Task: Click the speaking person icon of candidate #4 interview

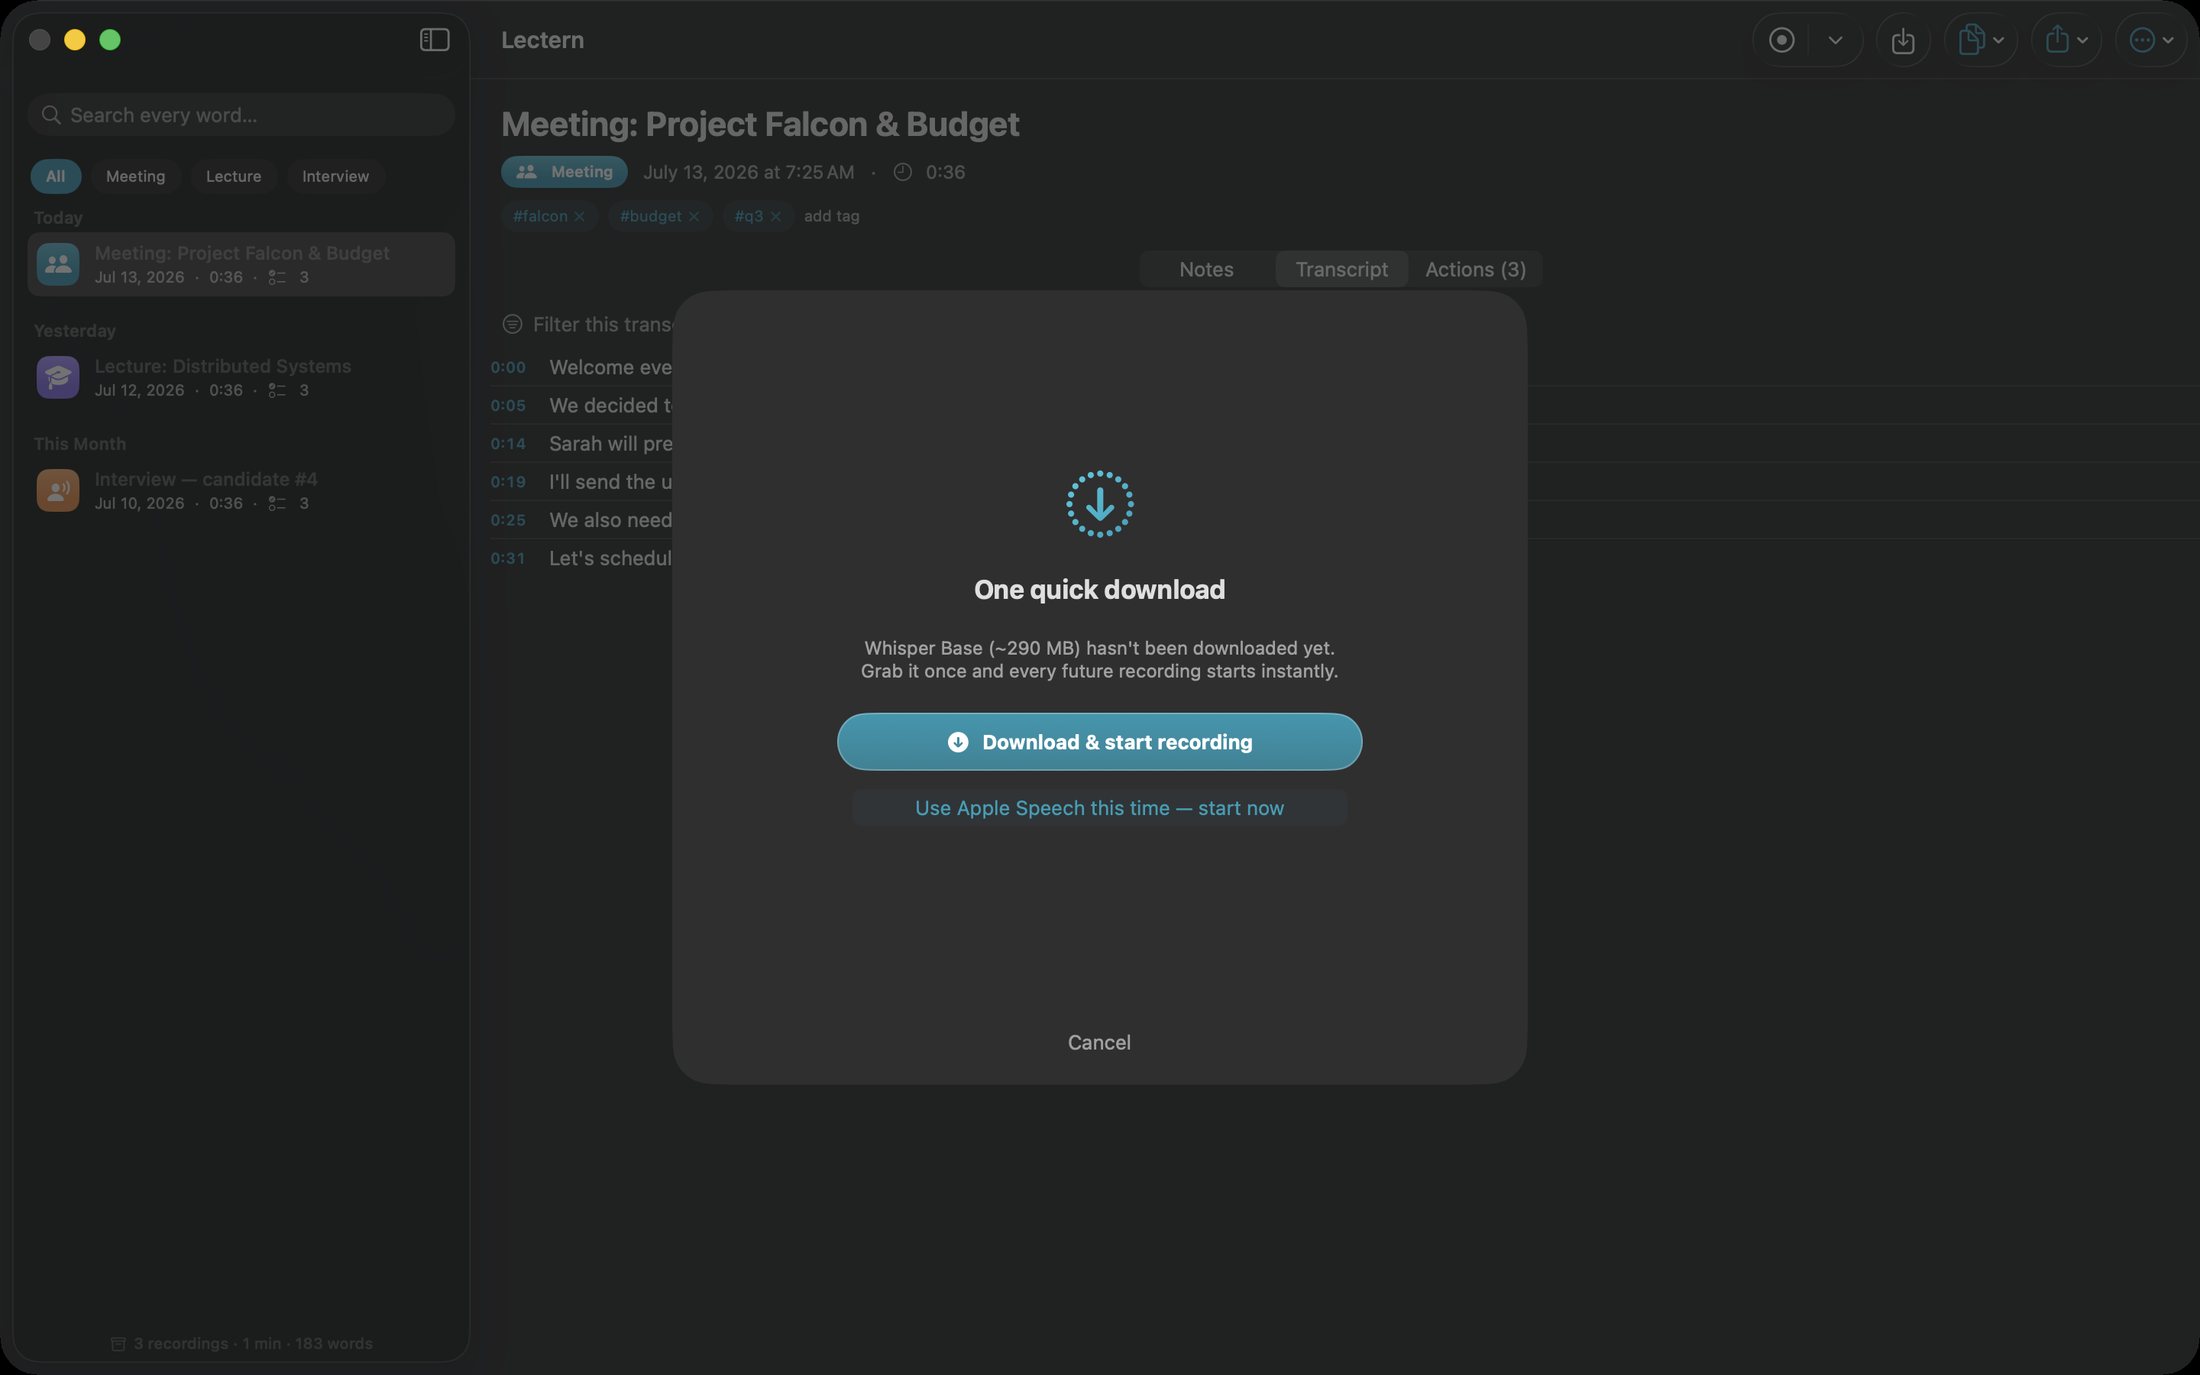Action: click(58, 490)
